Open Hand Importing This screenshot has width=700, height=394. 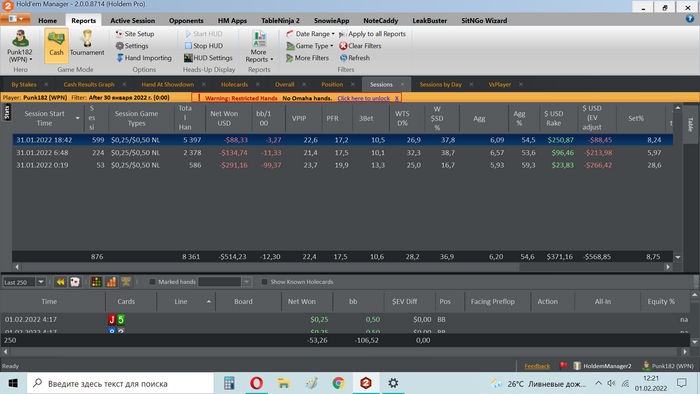[x=144, y=58]
